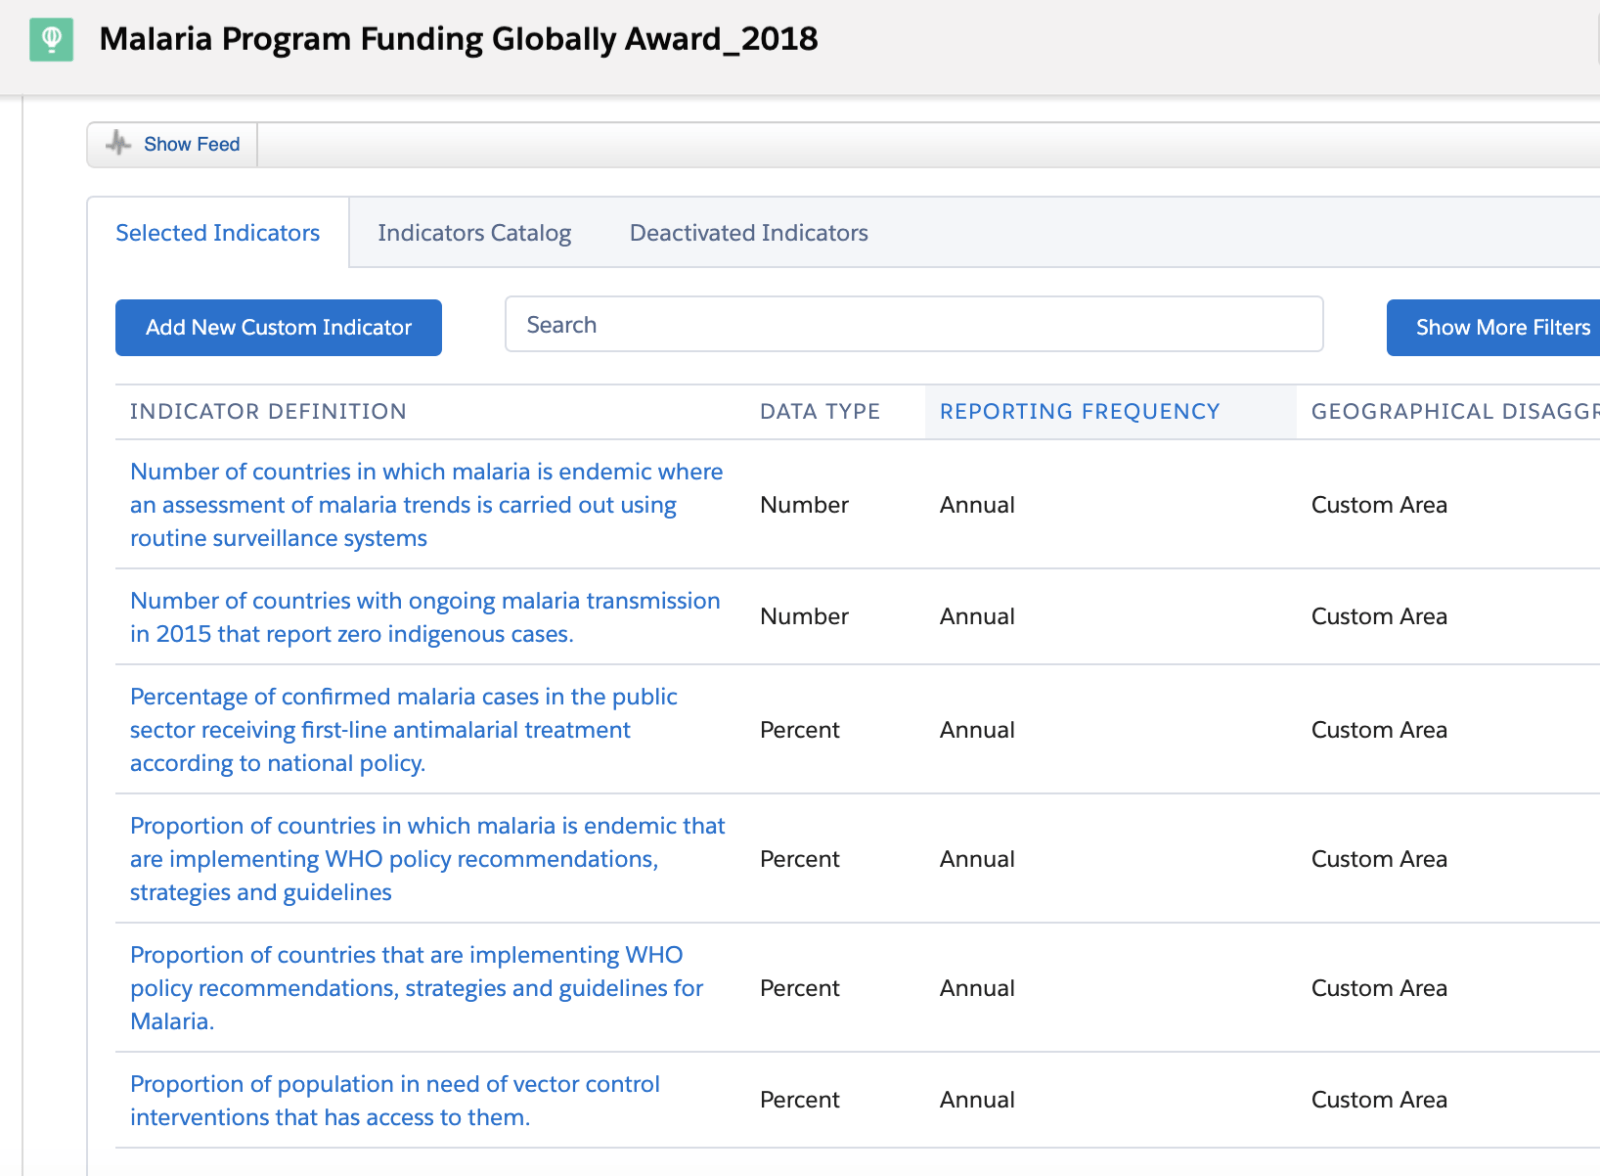This screenshot has width=1600, height=1176.
Task: Open indicator about routine surveillance systems assessment
Action: 427,505
